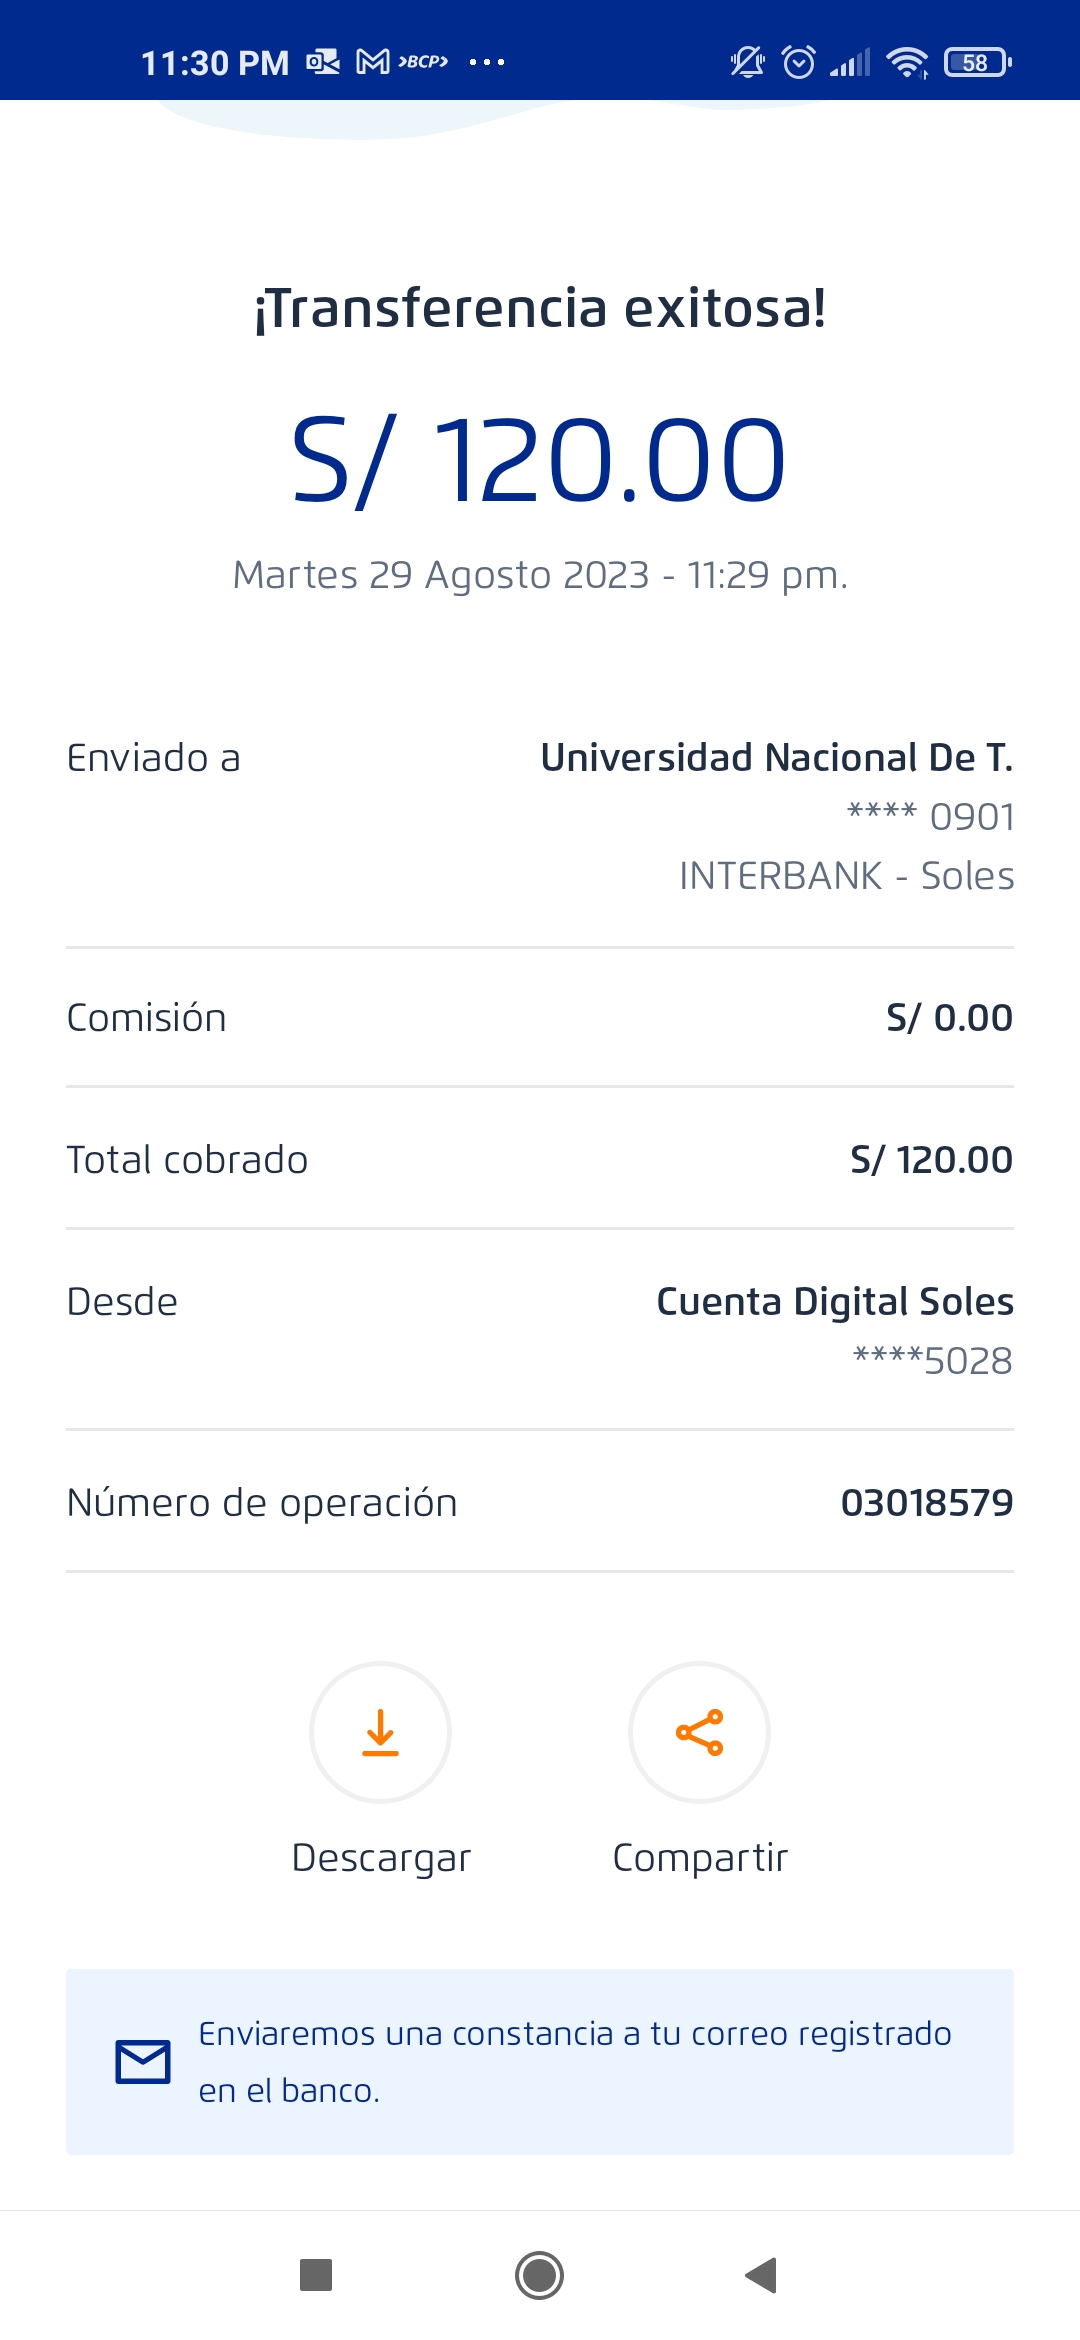
Task: Tap the alarm clock status icon
Action: click(798, 62)
